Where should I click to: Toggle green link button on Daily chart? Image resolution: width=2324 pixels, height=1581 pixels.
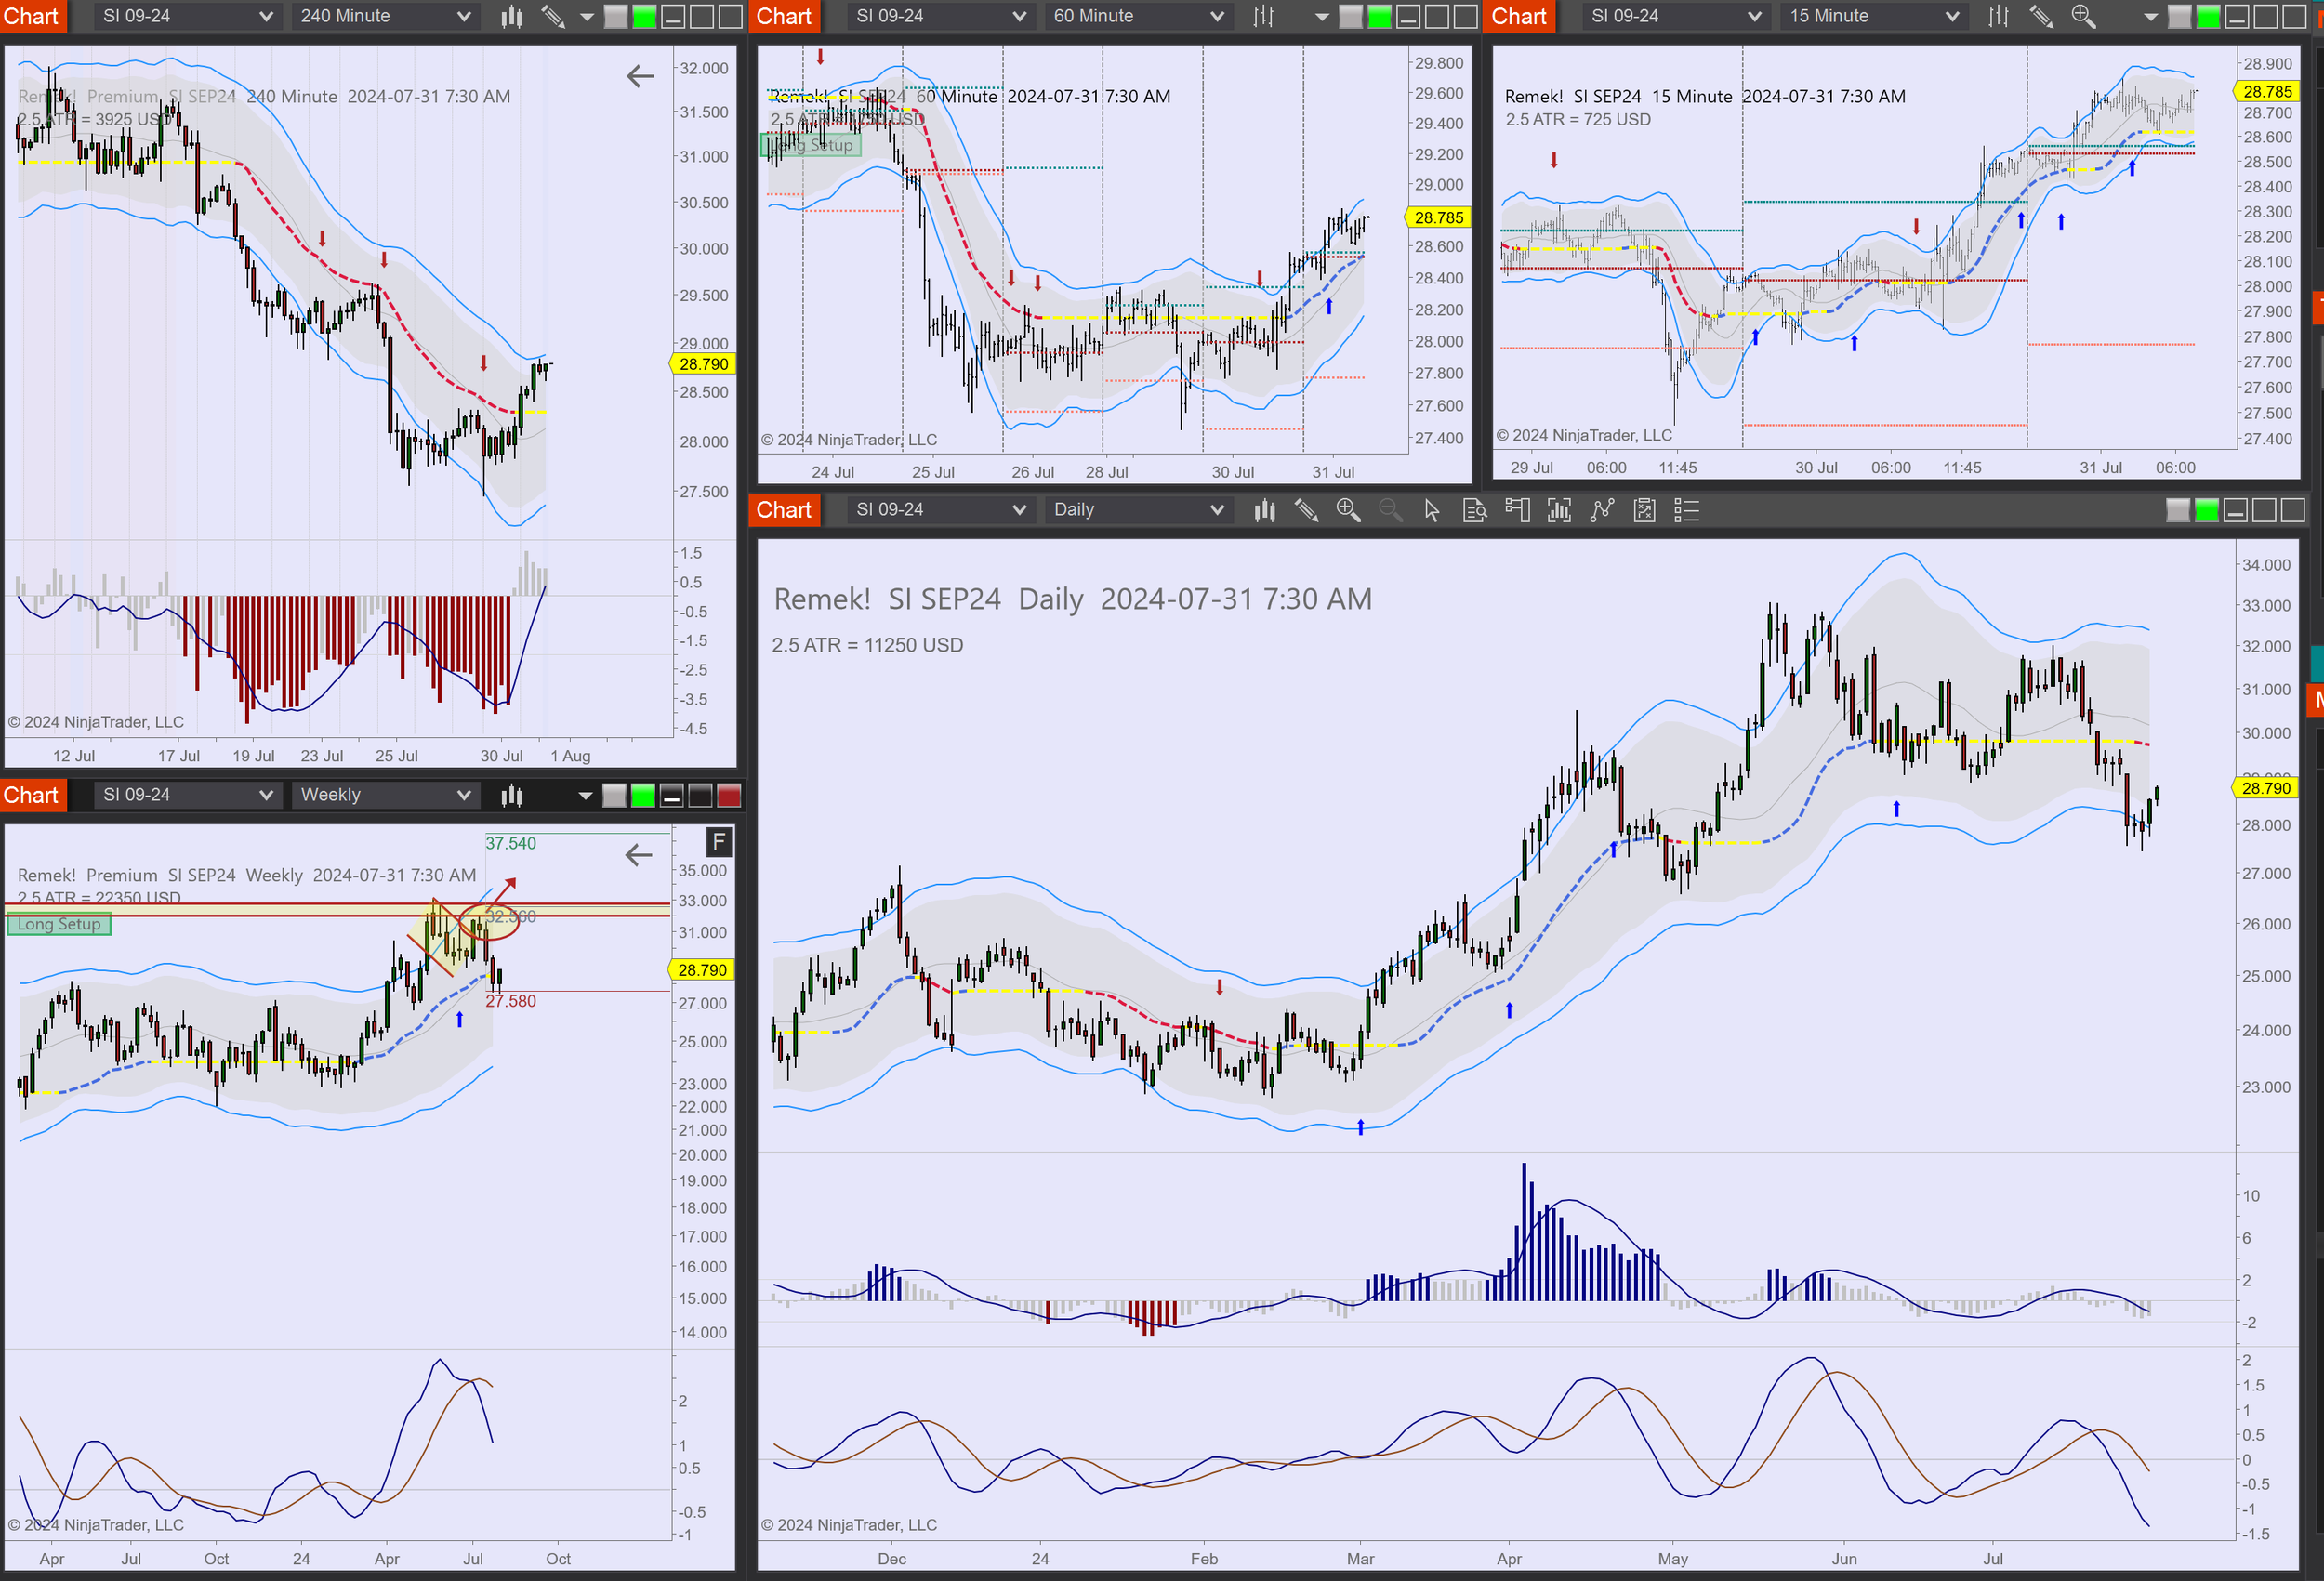tap(2206, 511)
